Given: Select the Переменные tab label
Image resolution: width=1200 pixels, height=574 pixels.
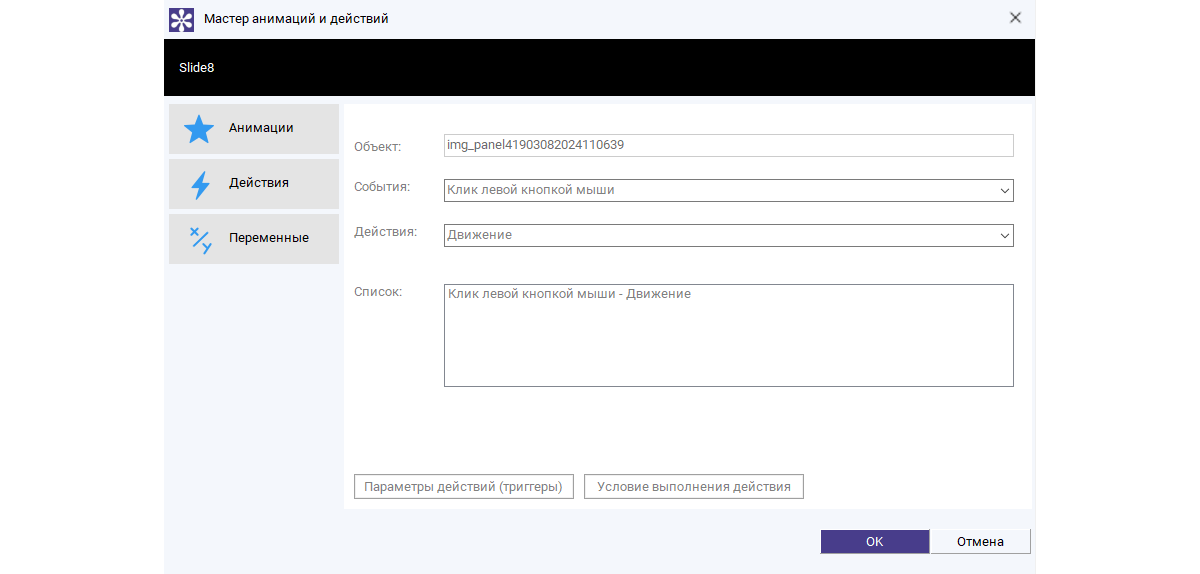Looking at the screenshot, I should pyautogui.click(x=269, y=238).
